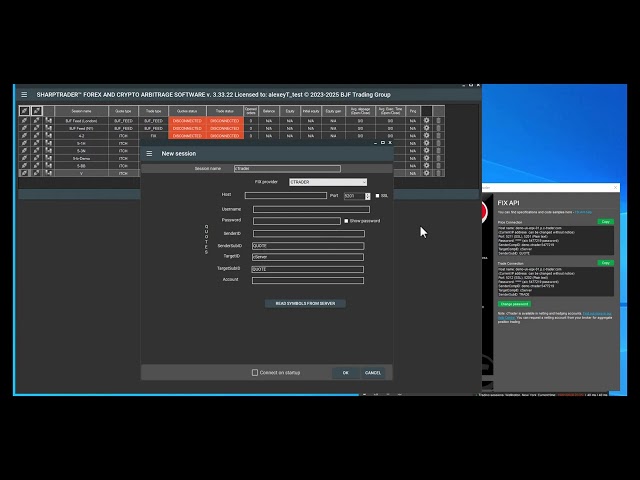This screenshot has width=640, height=480.
Task: Open the SharpTrader main hamburger menu
Action: (24, 95)
